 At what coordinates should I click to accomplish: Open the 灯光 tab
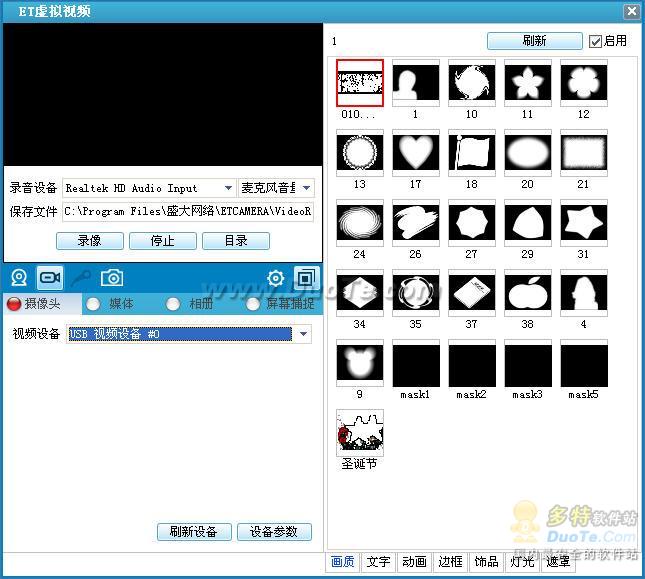(522, 562)
